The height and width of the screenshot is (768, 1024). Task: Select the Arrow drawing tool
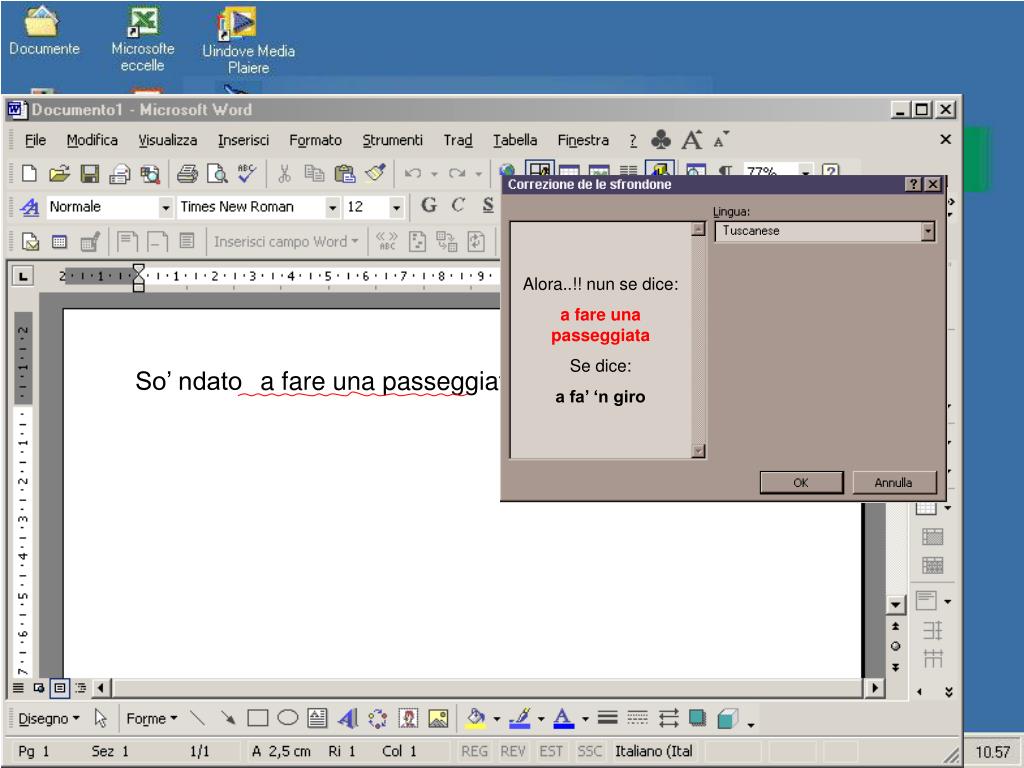pos(227,718)
